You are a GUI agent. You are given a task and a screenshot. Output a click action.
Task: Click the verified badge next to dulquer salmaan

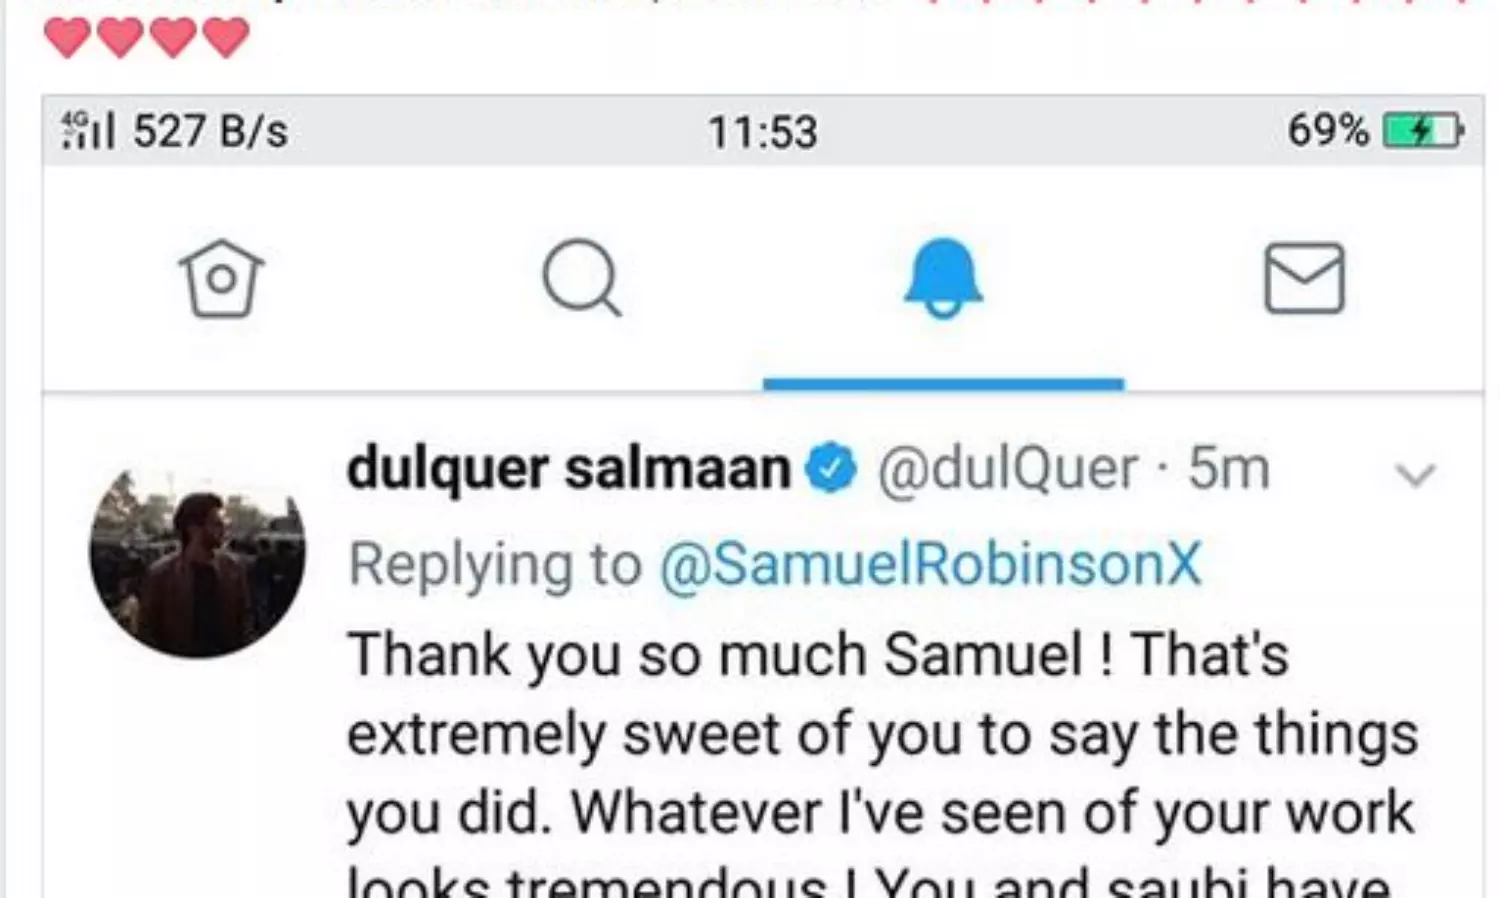pos(832,469)
